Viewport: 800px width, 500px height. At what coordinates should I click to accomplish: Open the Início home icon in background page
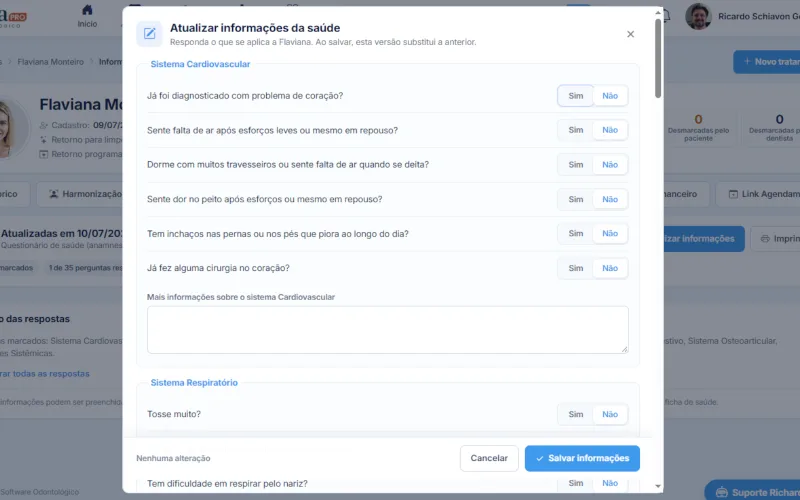(87, 10)
